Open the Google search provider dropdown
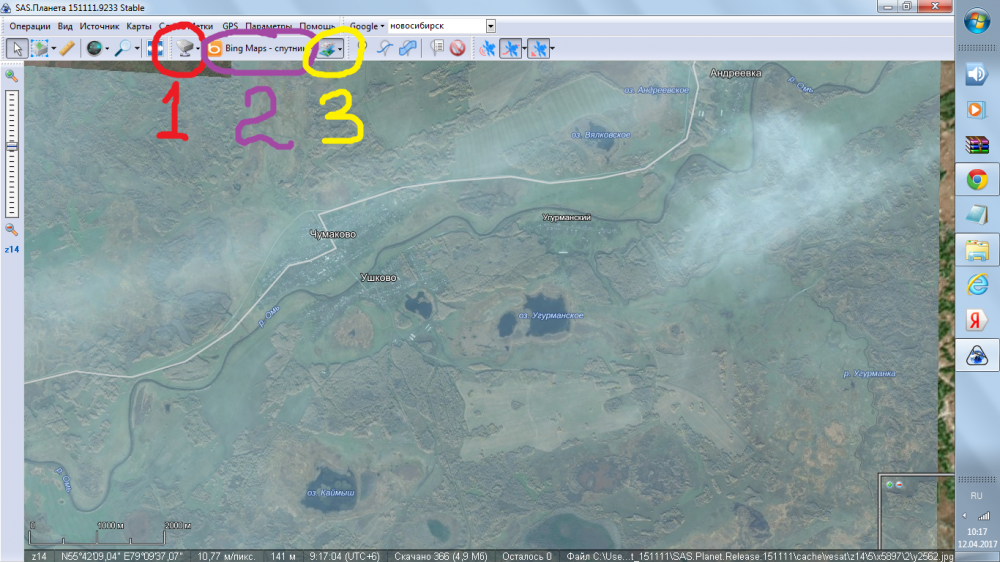 368,26
